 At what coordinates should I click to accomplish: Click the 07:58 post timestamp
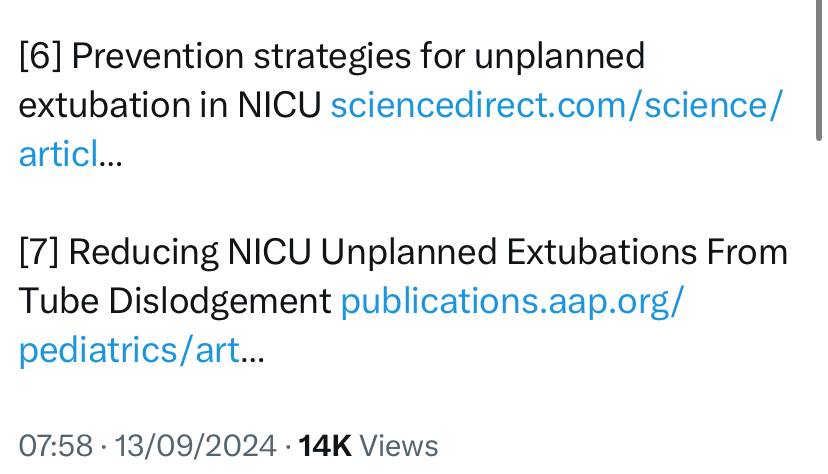click(56, 445)
